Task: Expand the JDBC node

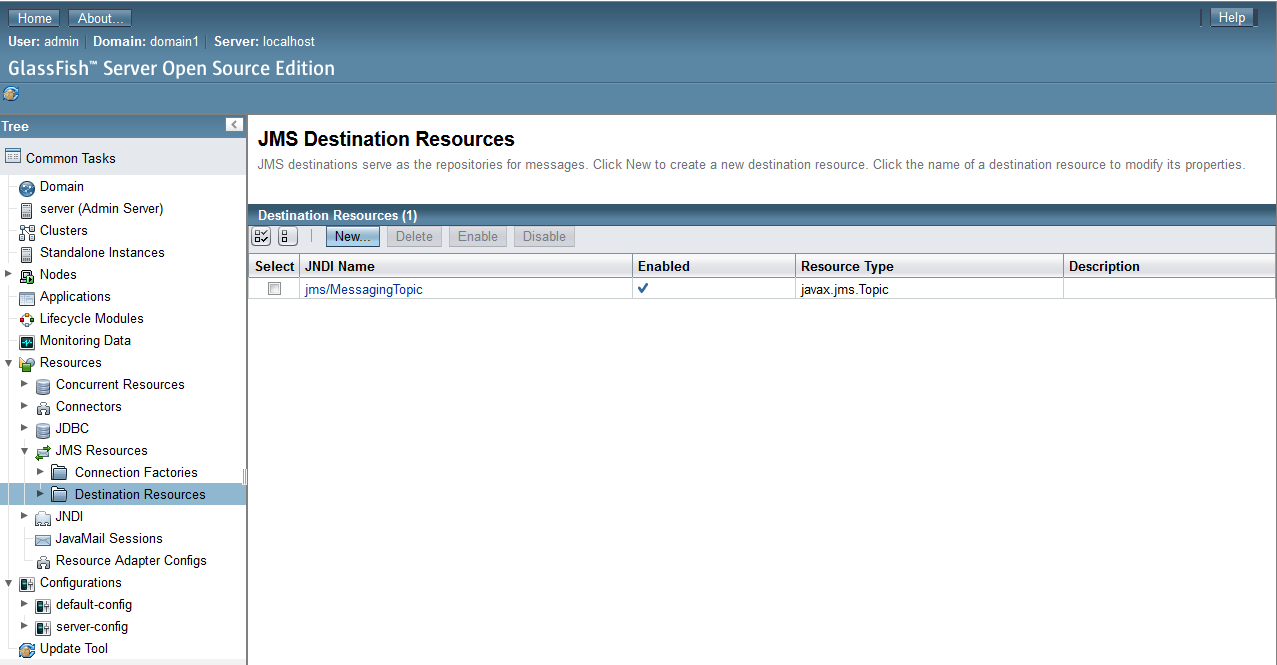Action: [24, 427]
